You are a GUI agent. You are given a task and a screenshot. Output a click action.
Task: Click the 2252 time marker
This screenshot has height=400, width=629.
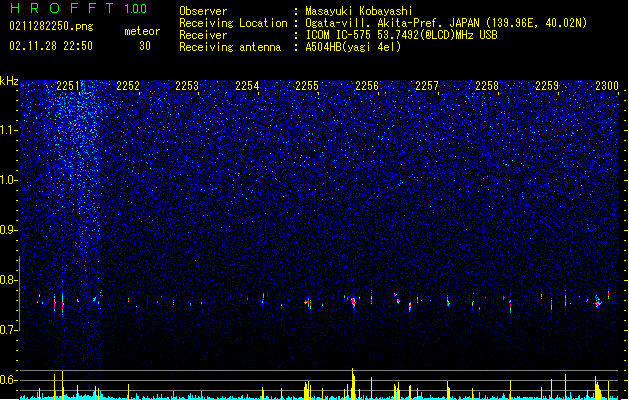click(x=128, y=86)
